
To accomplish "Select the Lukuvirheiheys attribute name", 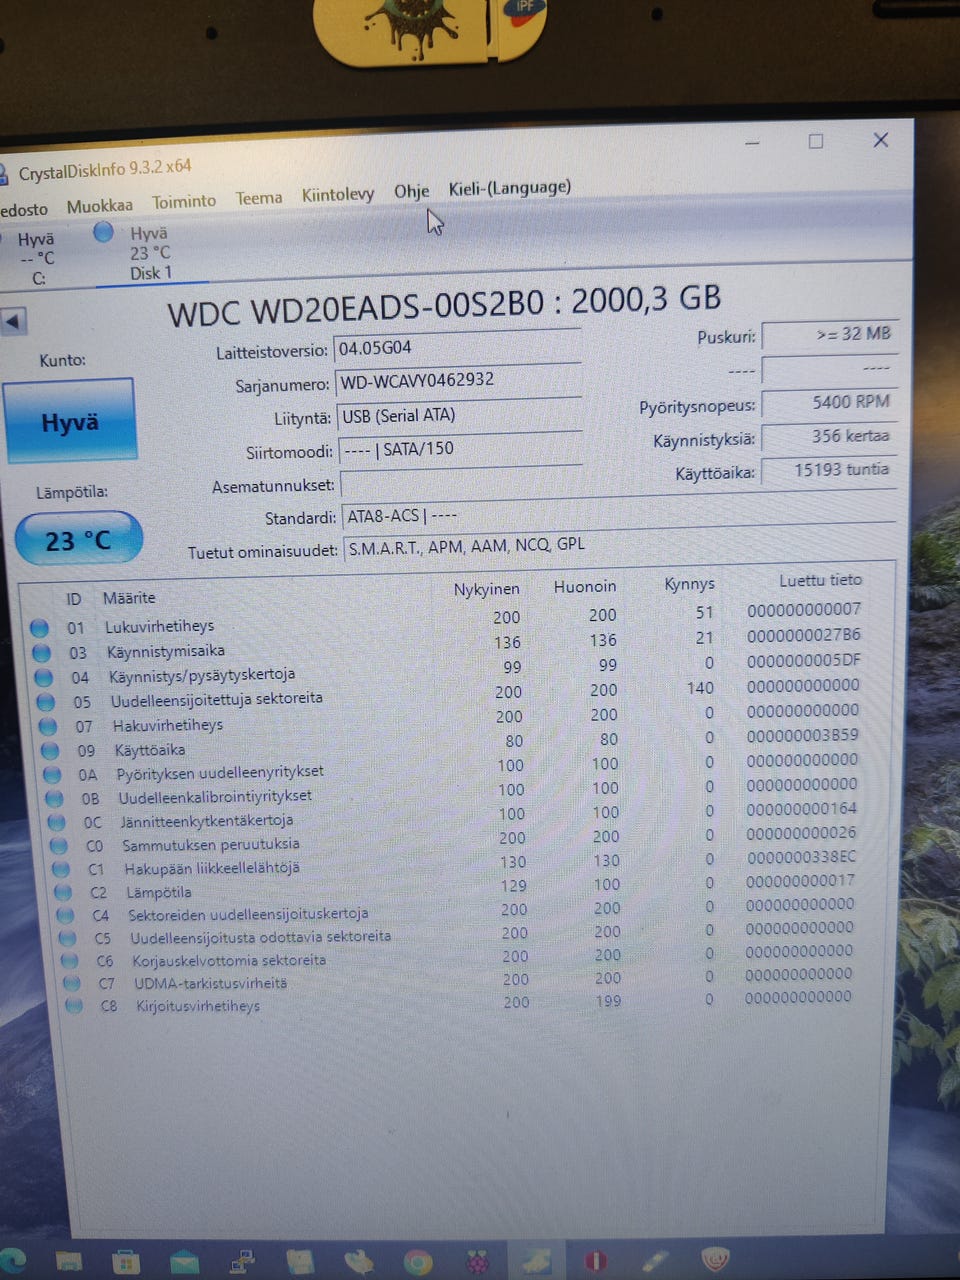I will [159, 626].
